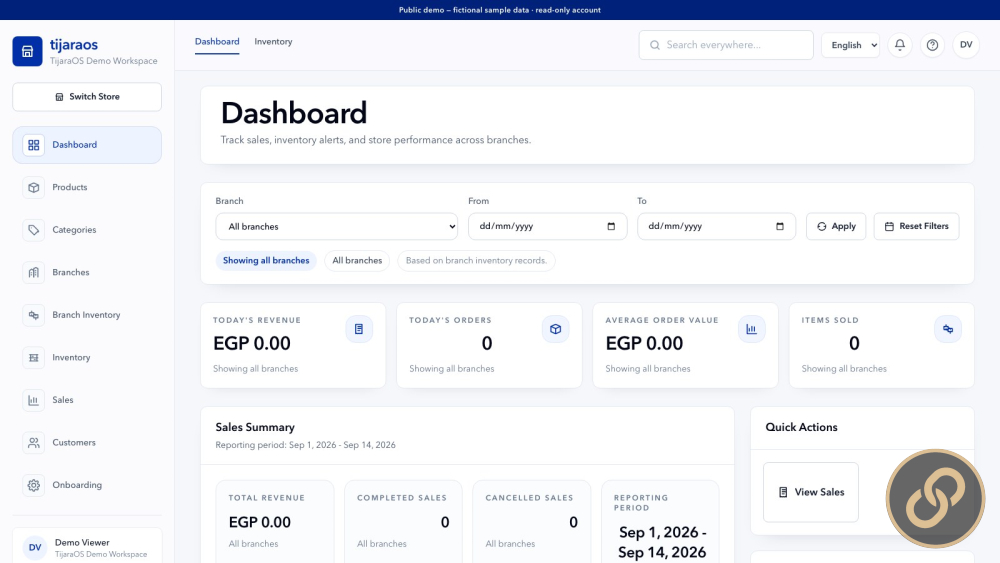This screenshot has width=1000, height=563.
Task: Click the floating link chain badge
Action: (x=935, y=499)
